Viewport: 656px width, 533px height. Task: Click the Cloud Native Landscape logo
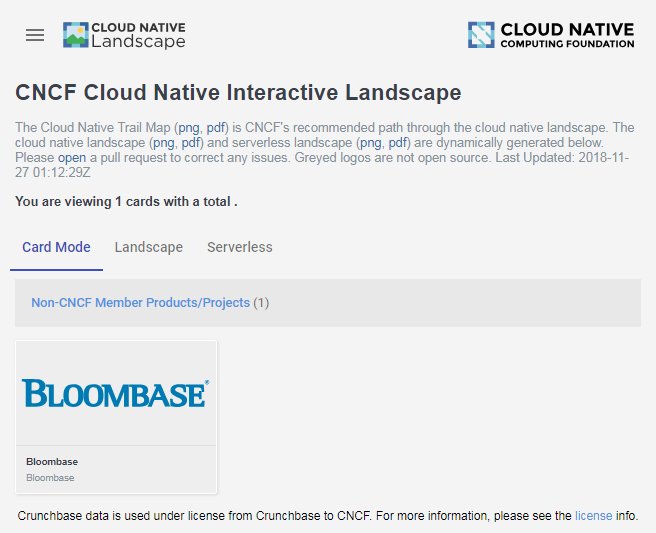(x=124, y=35)
